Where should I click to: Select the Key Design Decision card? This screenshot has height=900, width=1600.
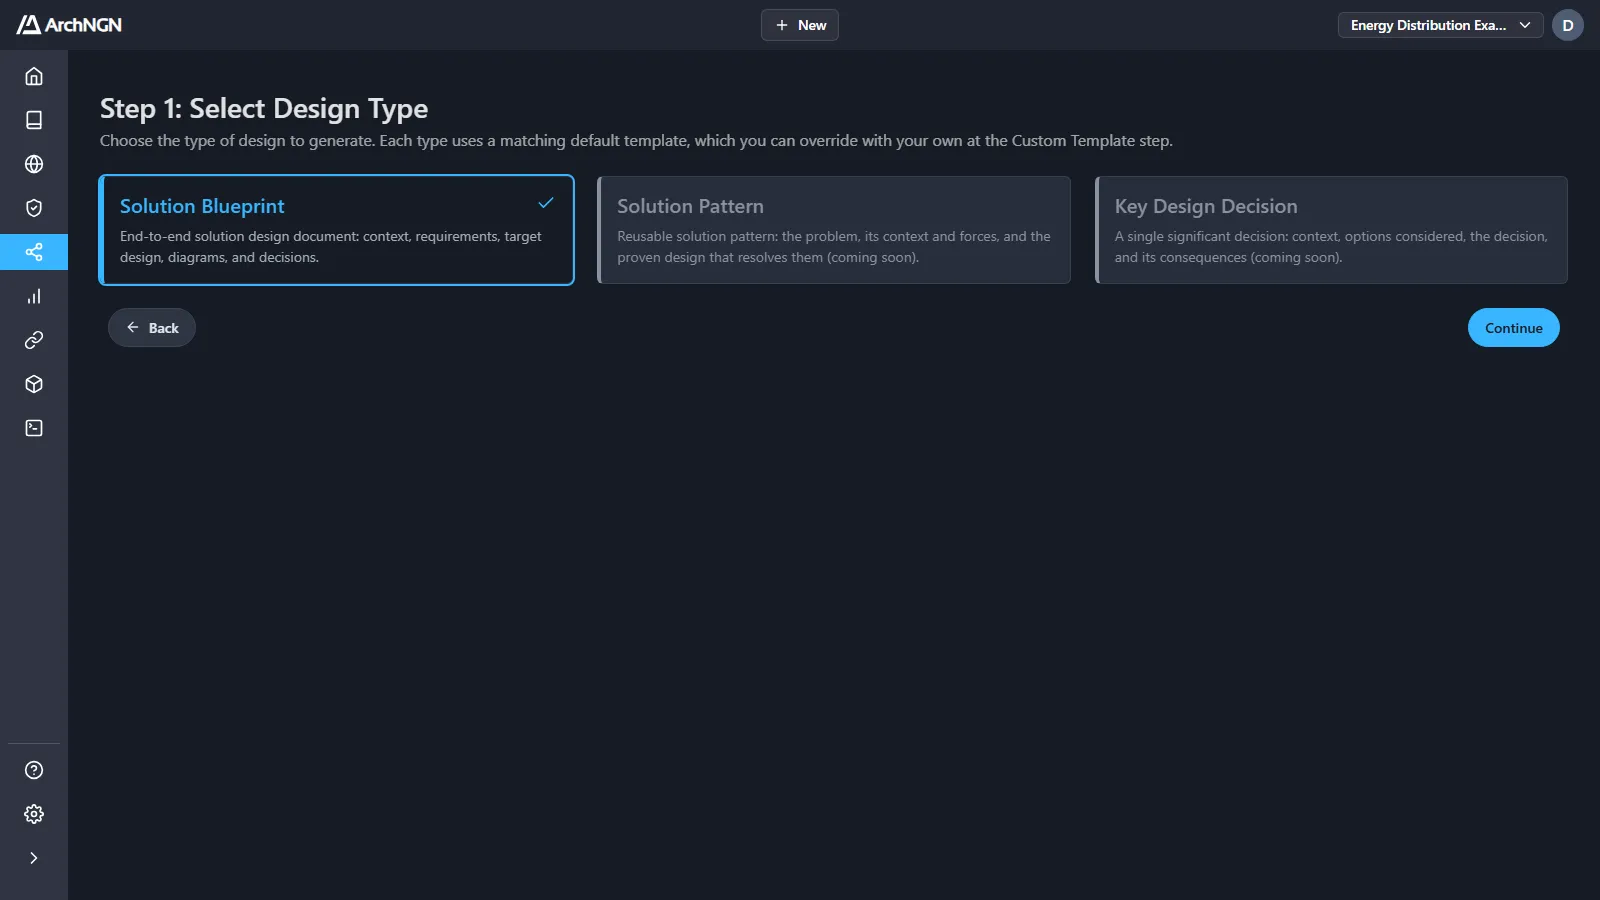[1331, 230]
